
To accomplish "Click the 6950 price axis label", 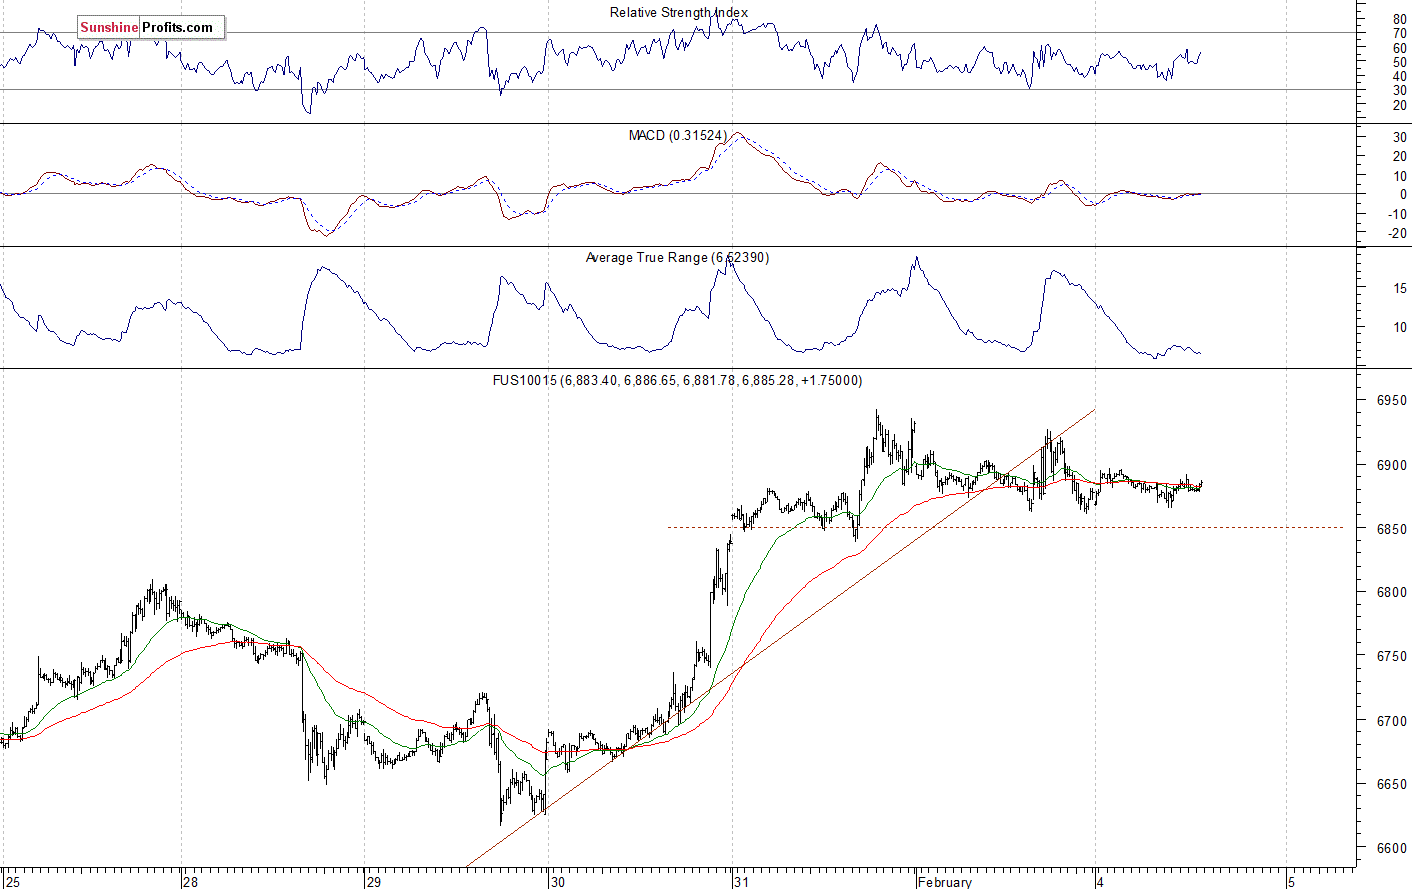I will pyautogui.click(x=1392, y=400).
